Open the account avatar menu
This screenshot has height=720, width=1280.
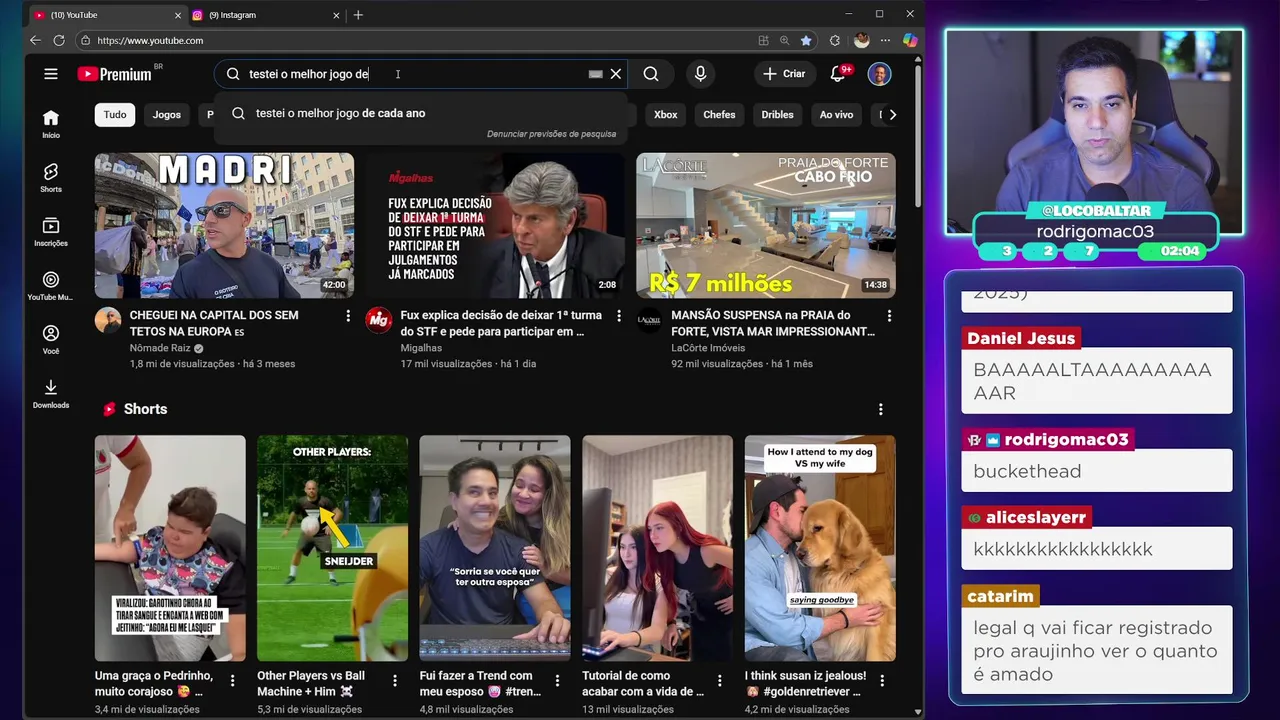pyautogui.click(x=879, y=74)
